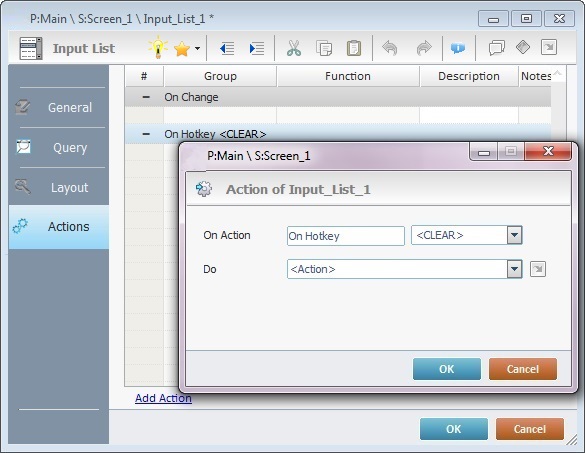Image resolution: width=585 pixels, height=453 pixels.
Task: Click the undo arrow icon
Action: click(390, 48)
